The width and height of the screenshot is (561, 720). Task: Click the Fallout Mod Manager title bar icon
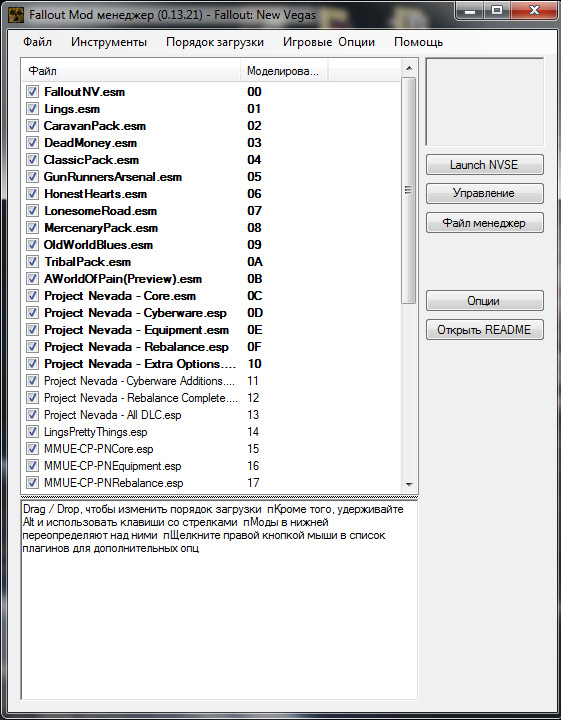pyautogui.click(x=16, y=15)
